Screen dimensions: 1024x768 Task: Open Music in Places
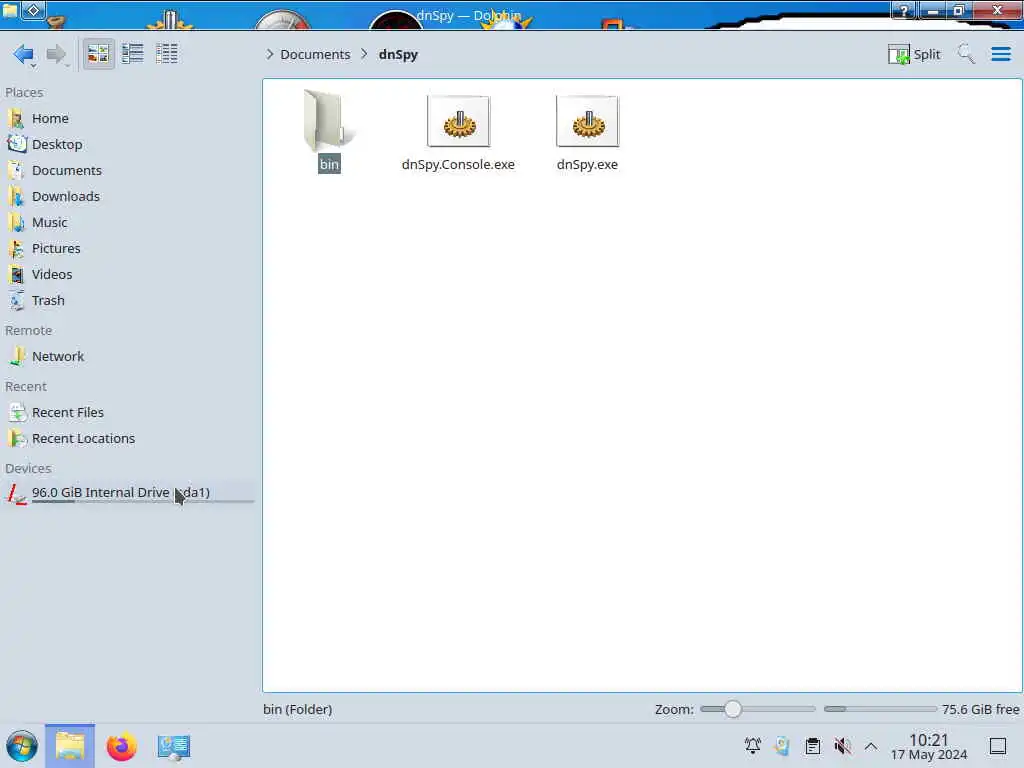click(128, 223)
